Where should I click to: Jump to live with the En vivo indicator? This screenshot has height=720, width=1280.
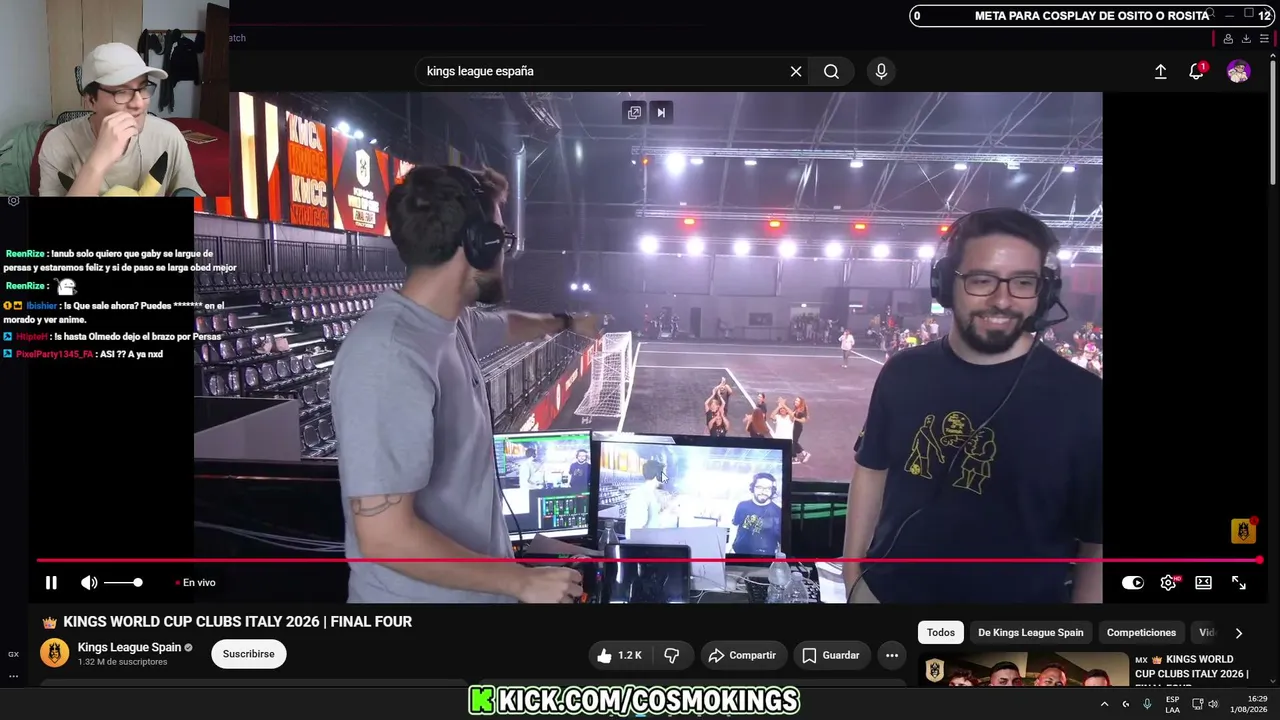tap(196, 583)
